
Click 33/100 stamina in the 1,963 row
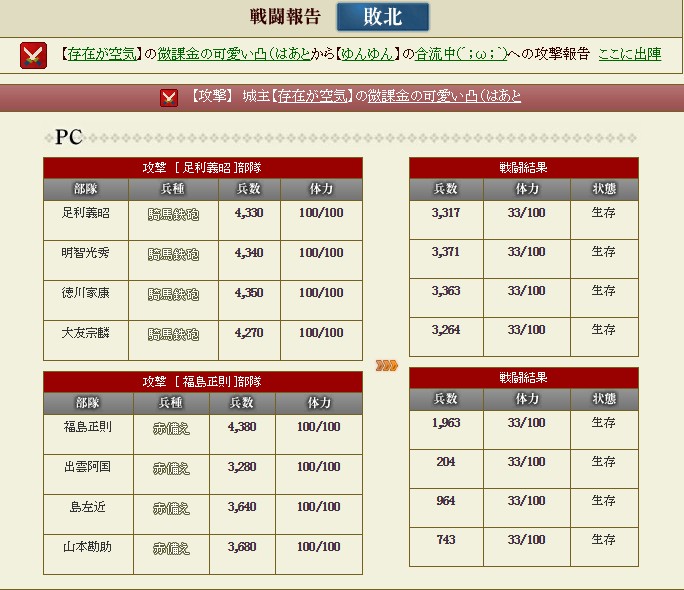click(527, 423)
